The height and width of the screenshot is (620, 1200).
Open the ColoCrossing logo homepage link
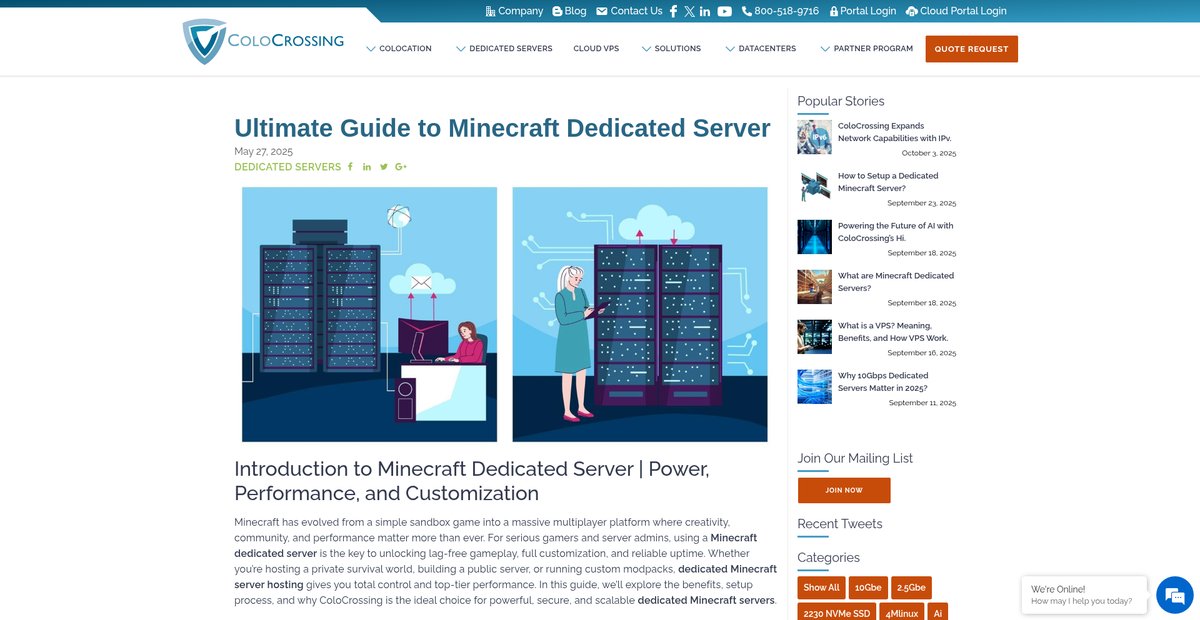(x=263, y=42)
